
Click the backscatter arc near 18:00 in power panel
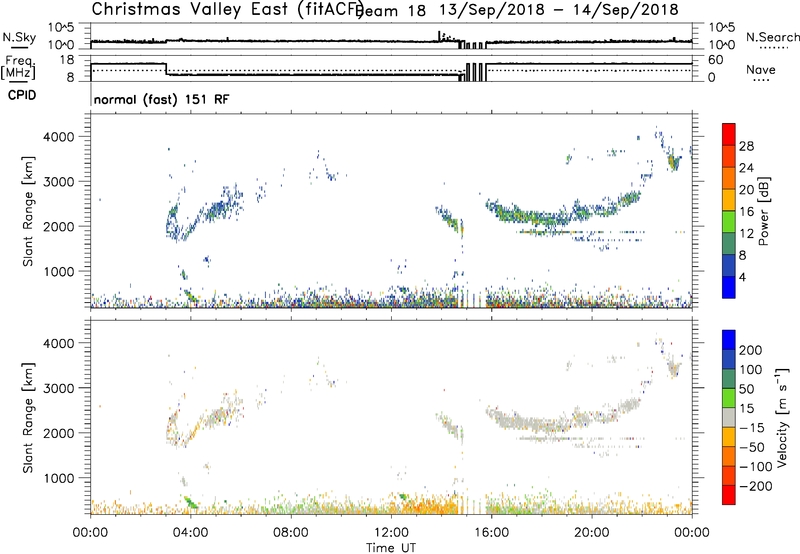click(541, 217)
